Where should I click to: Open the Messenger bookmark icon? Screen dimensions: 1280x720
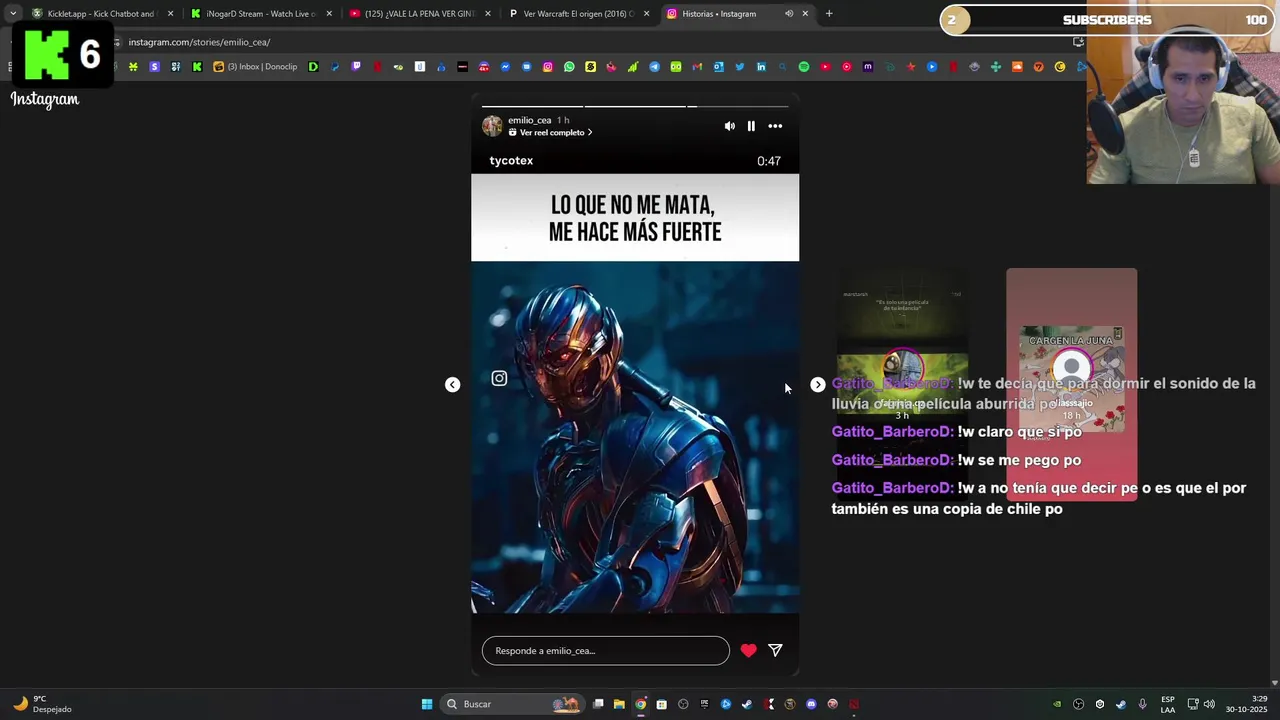click(505, 67)
